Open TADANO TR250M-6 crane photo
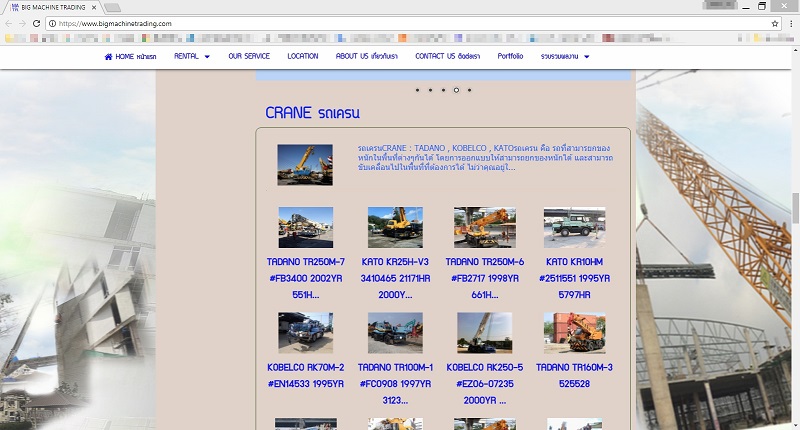The width and height of the screenshot is (800, 430). coord(485,227)
